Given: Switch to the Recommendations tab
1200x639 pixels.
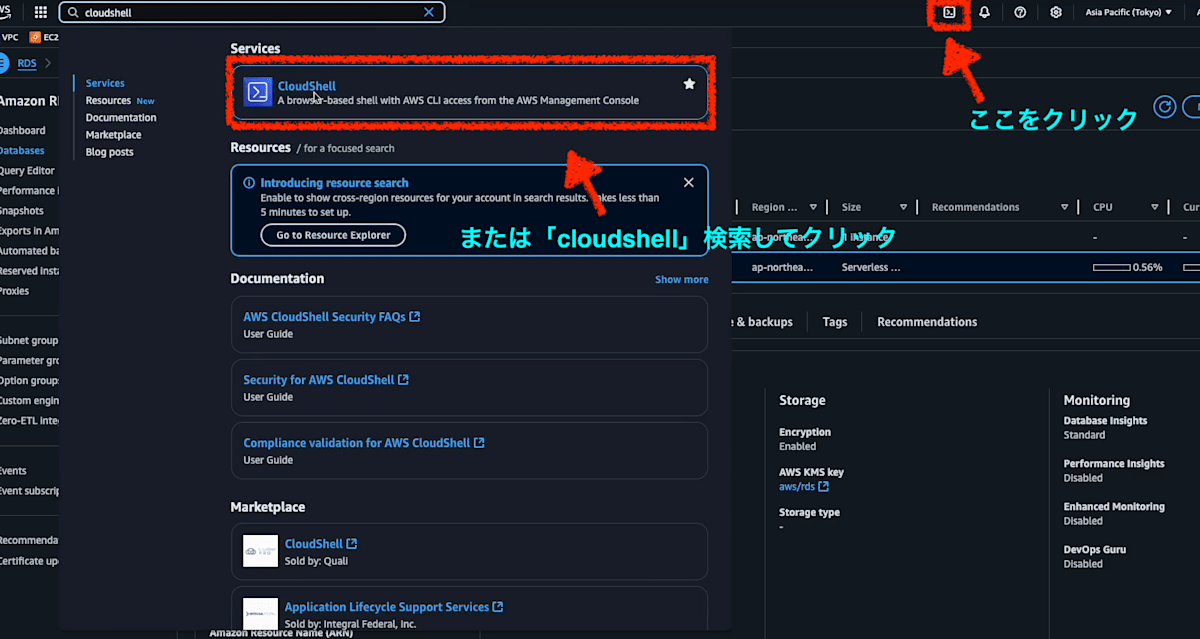Looking at the screenshot, I should (927, 322).
